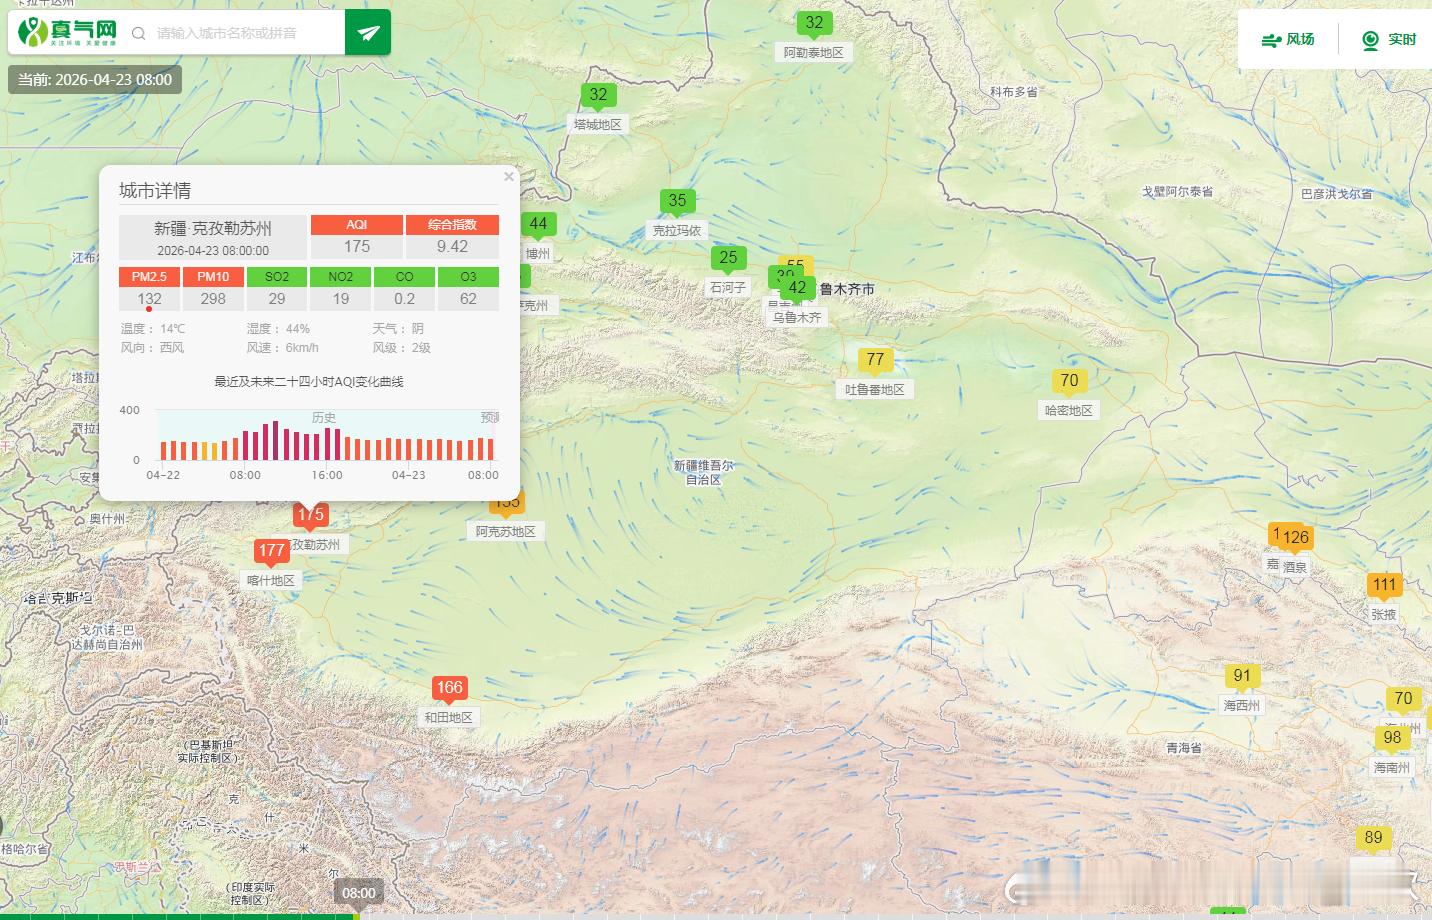Viewport: 1432px width, 920px height.
Task: Select the AQI tab in city details
Action: [357, 225]
